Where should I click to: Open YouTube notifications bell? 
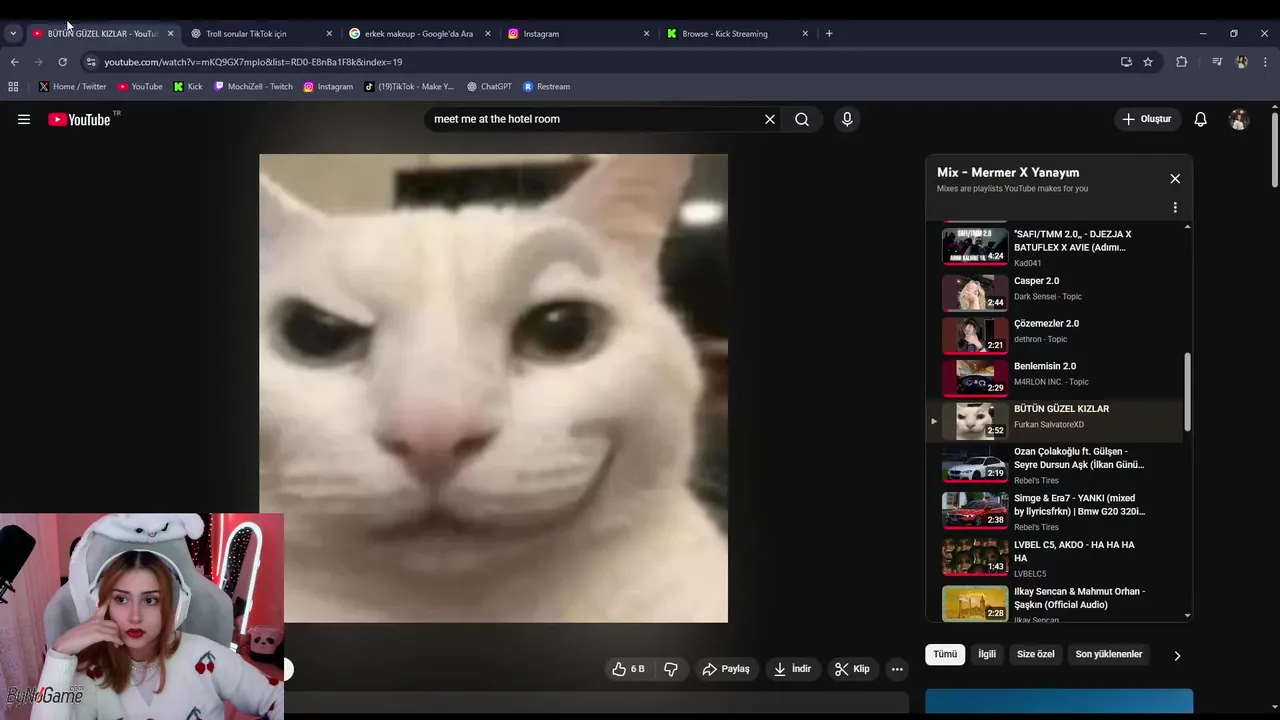(1201, 119)
